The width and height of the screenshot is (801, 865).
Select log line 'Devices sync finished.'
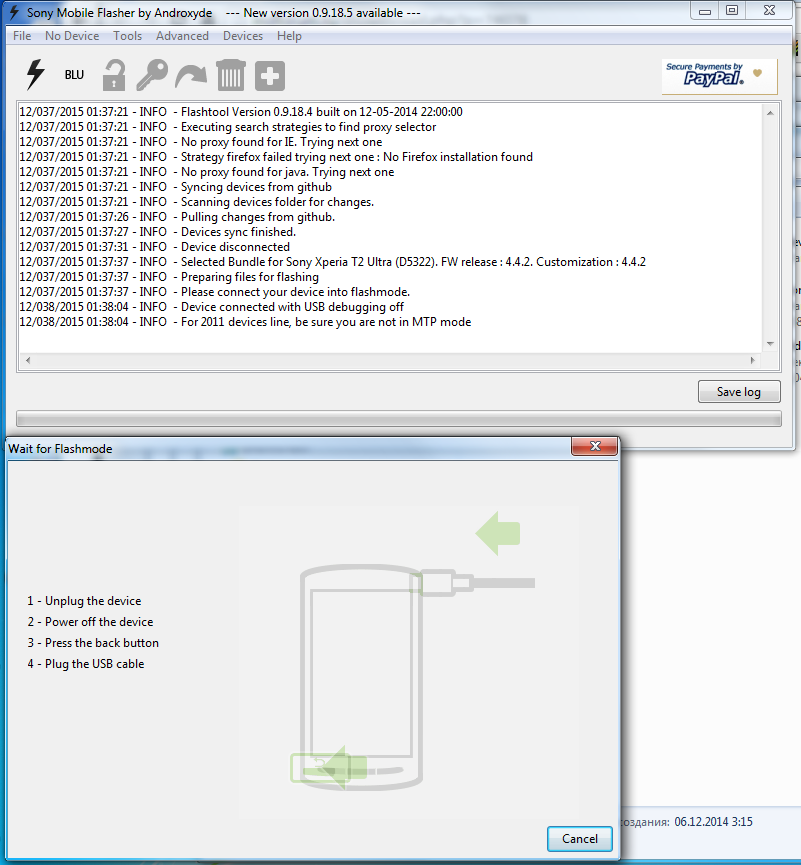point(158,232)
